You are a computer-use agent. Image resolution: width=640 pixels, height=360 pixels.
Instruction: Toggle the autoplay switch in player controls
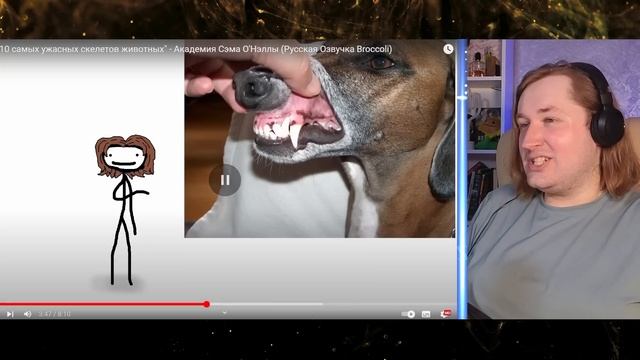click(408, 314)
